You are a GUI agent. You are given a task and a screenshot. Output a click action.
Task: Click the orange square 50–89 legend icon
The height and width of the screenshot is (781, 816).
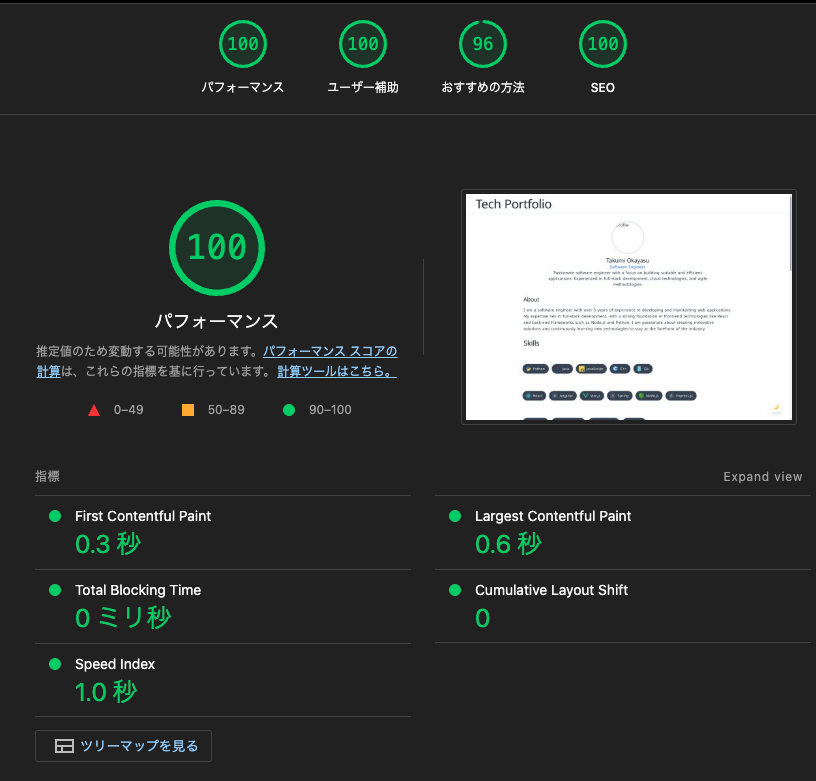coord(188,410)
